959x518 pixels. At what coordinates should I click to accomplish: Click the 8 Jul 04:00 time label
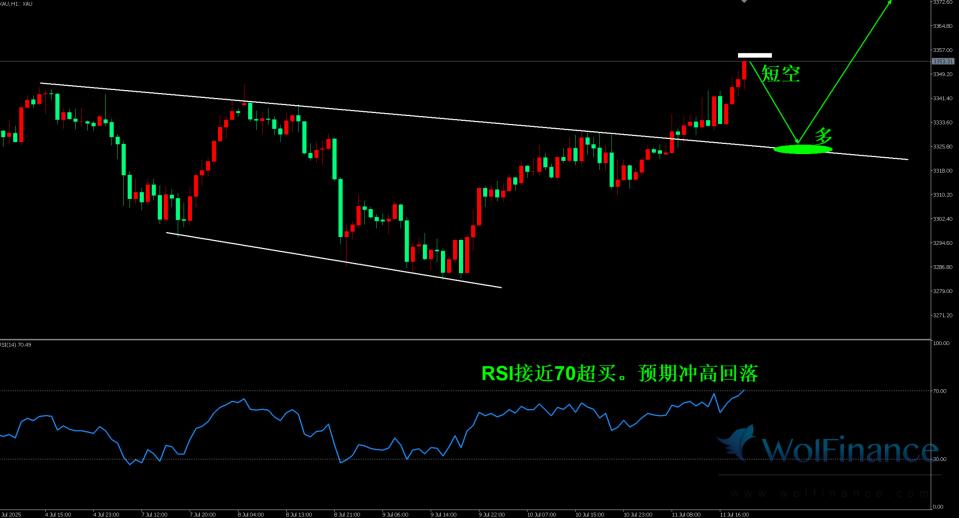[x=251, y=515]
